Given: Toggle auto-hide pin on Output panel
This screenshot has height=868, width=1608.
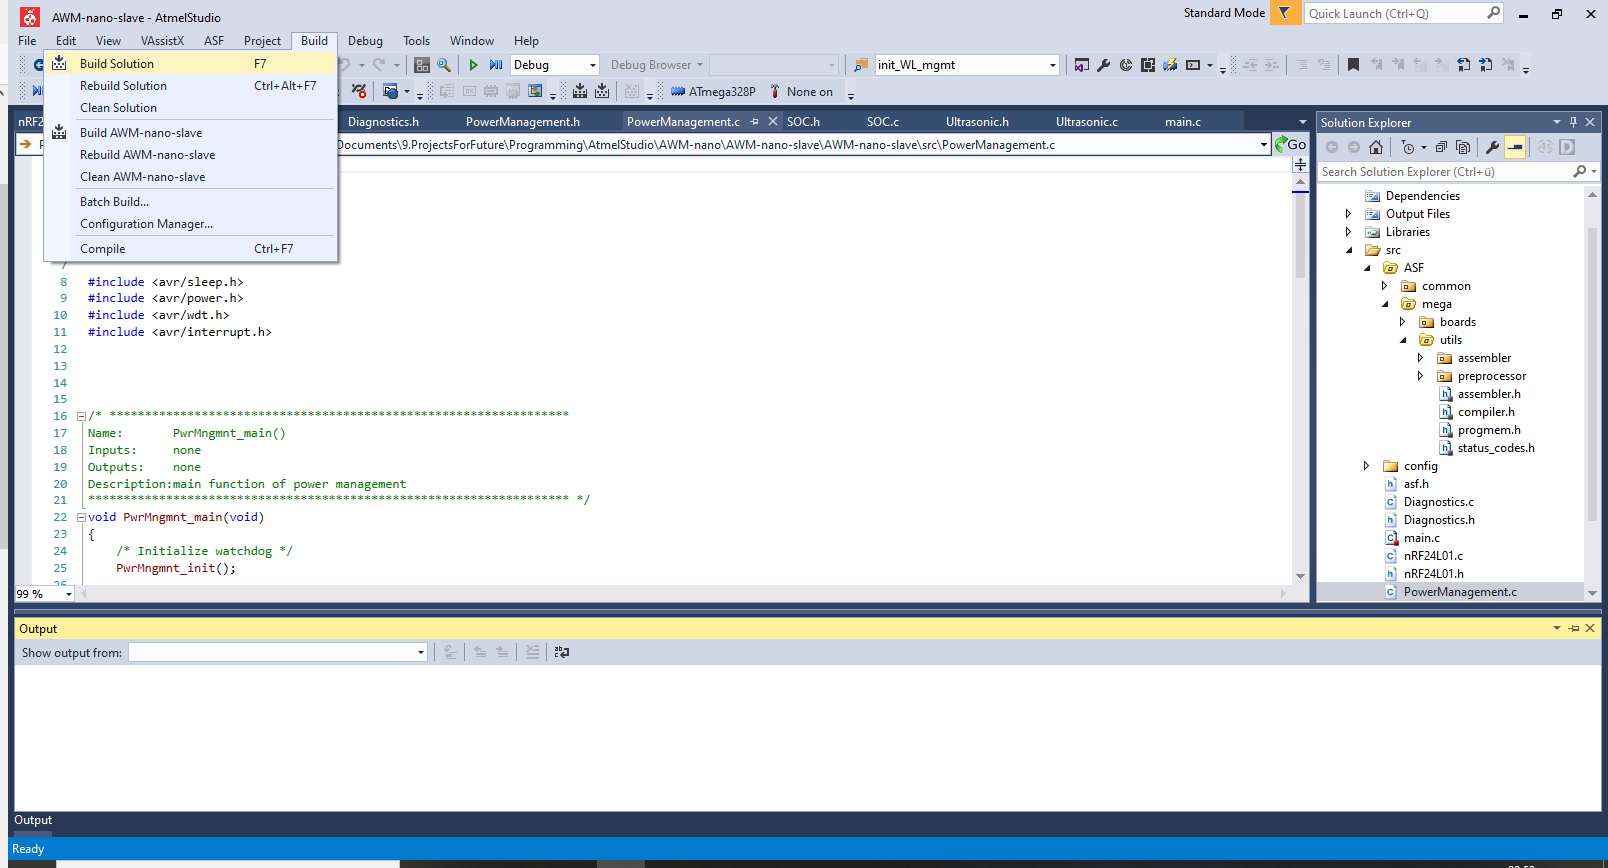Looking at the screenshot, I should point(1574,628).
